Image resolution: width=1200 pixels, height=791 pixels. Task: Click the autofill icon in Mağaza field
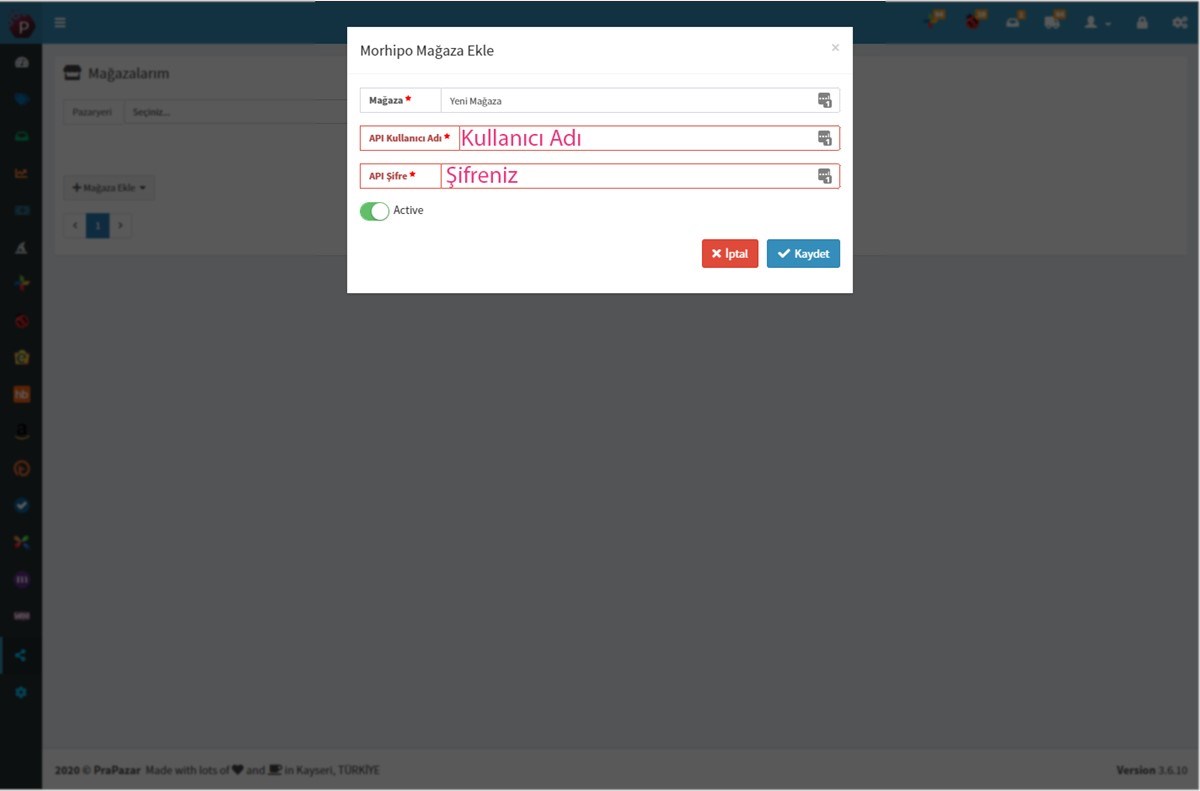pos(825,100)
